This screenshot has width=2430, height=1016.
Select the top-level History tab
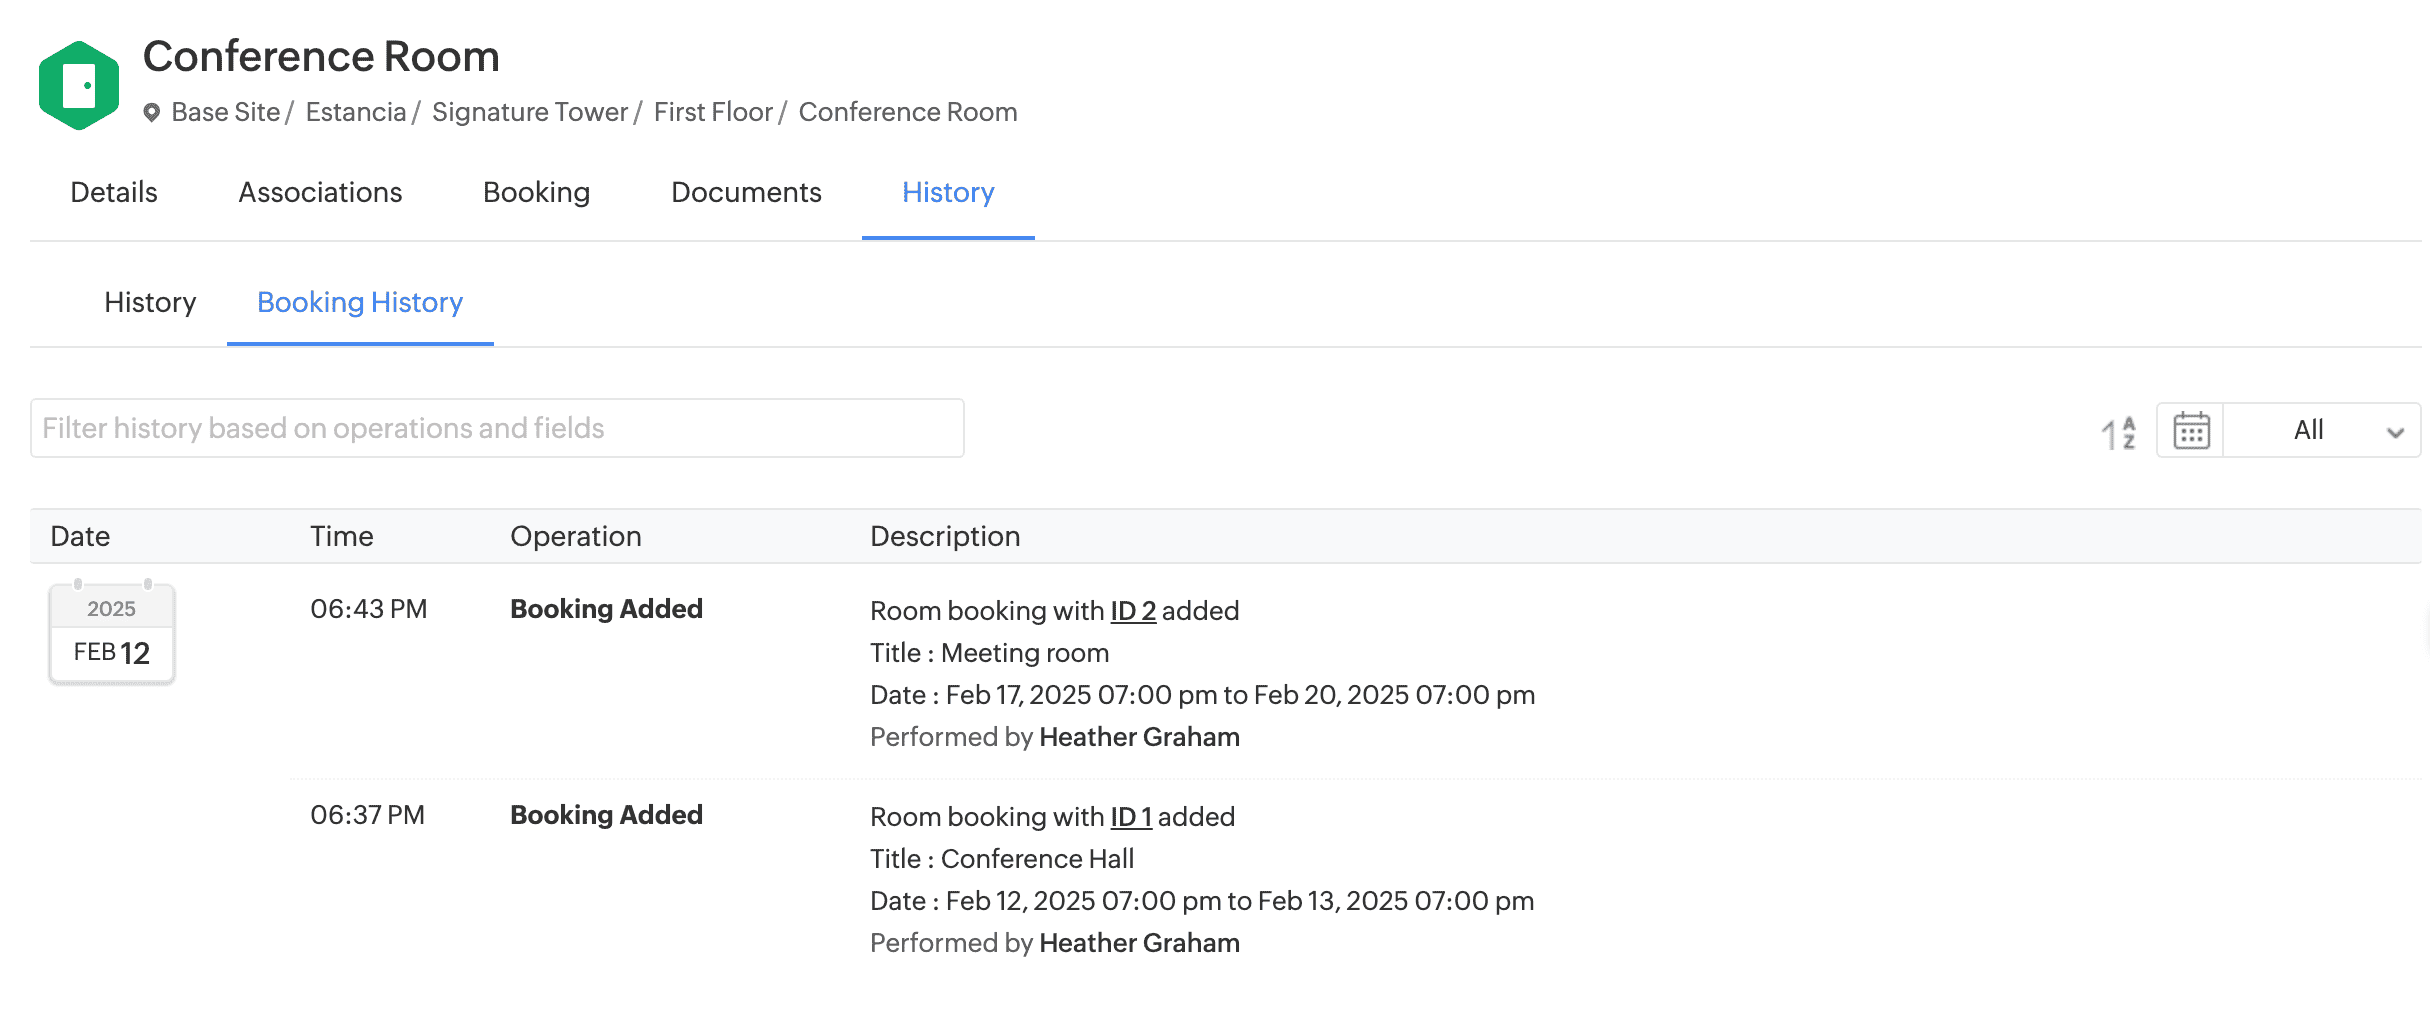tap(948, 192)
